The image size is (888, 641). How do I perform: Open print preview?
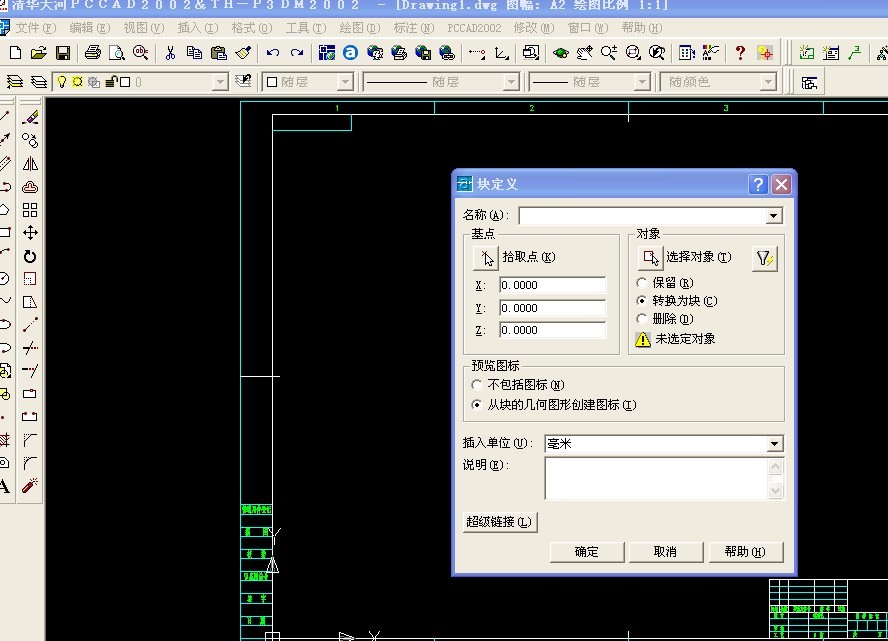point(117,53)
